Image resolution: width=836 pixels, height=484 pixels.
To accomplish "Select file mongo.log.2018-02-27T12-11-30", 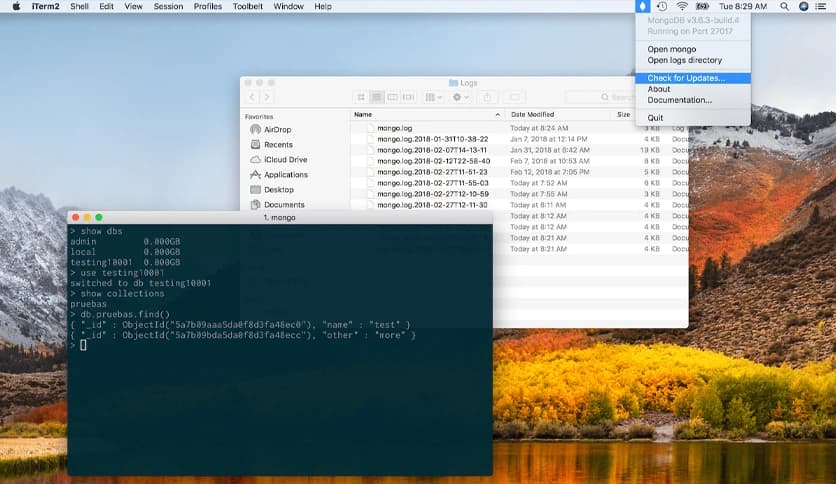I will point(519,205).
